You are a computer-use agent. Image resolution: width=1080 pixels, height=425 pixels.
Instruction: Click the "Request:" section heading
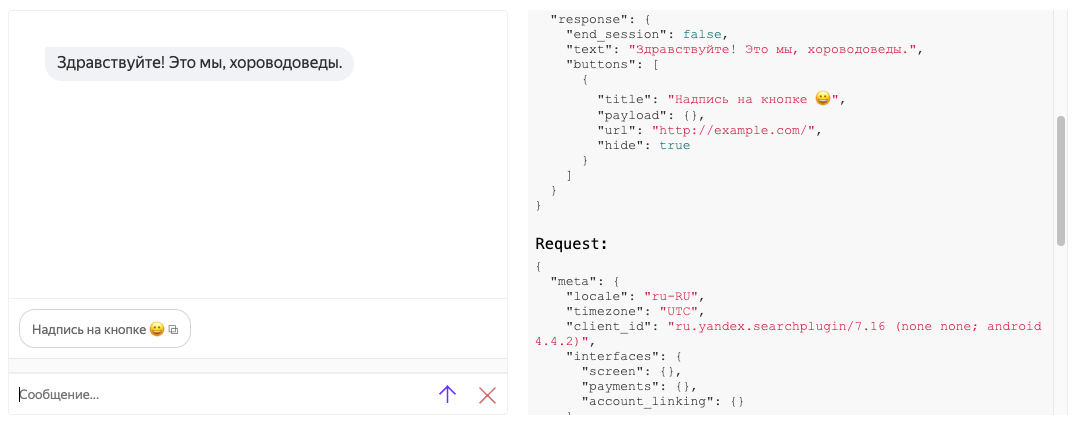[x=571, y=243]
